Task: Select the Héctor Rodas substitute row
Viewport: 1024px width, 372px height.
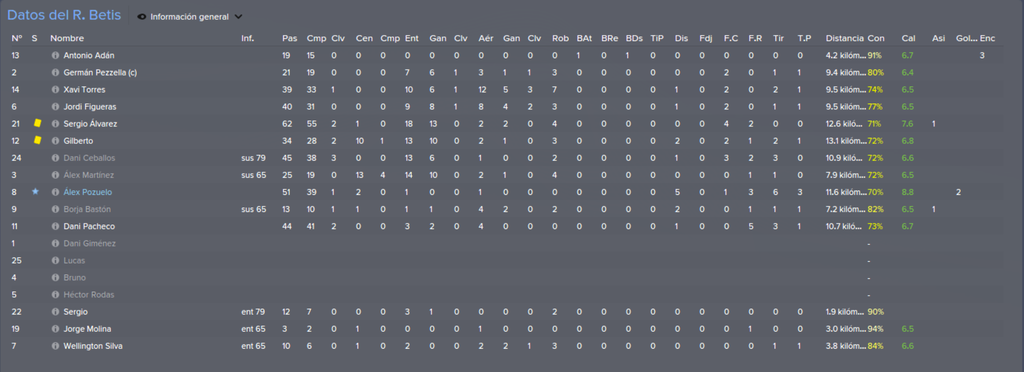Action: point(512,294)
